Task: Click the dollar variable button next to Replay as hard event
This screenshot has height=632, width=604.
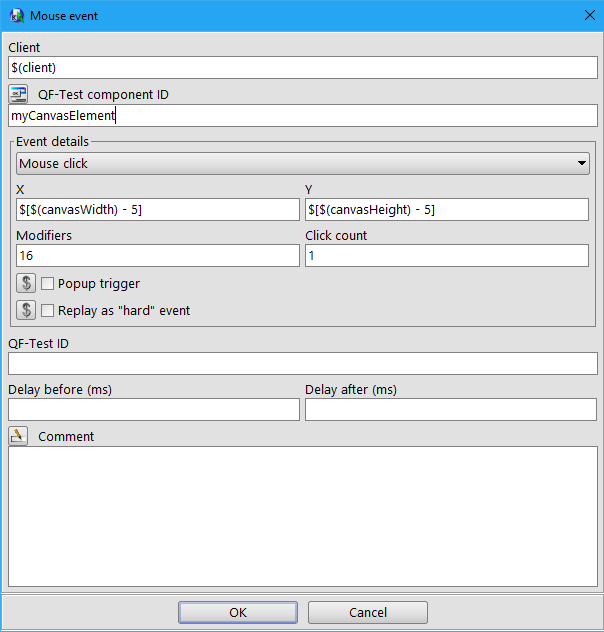Action: tap(26, 310)
